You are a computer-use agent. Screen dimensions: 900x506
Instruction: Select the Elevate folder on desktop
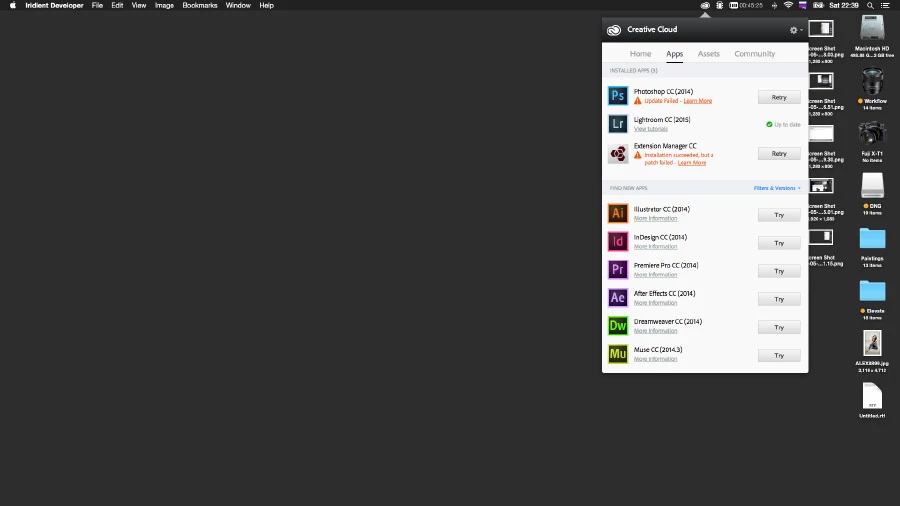pyautogui.click(x=872, y=291)
